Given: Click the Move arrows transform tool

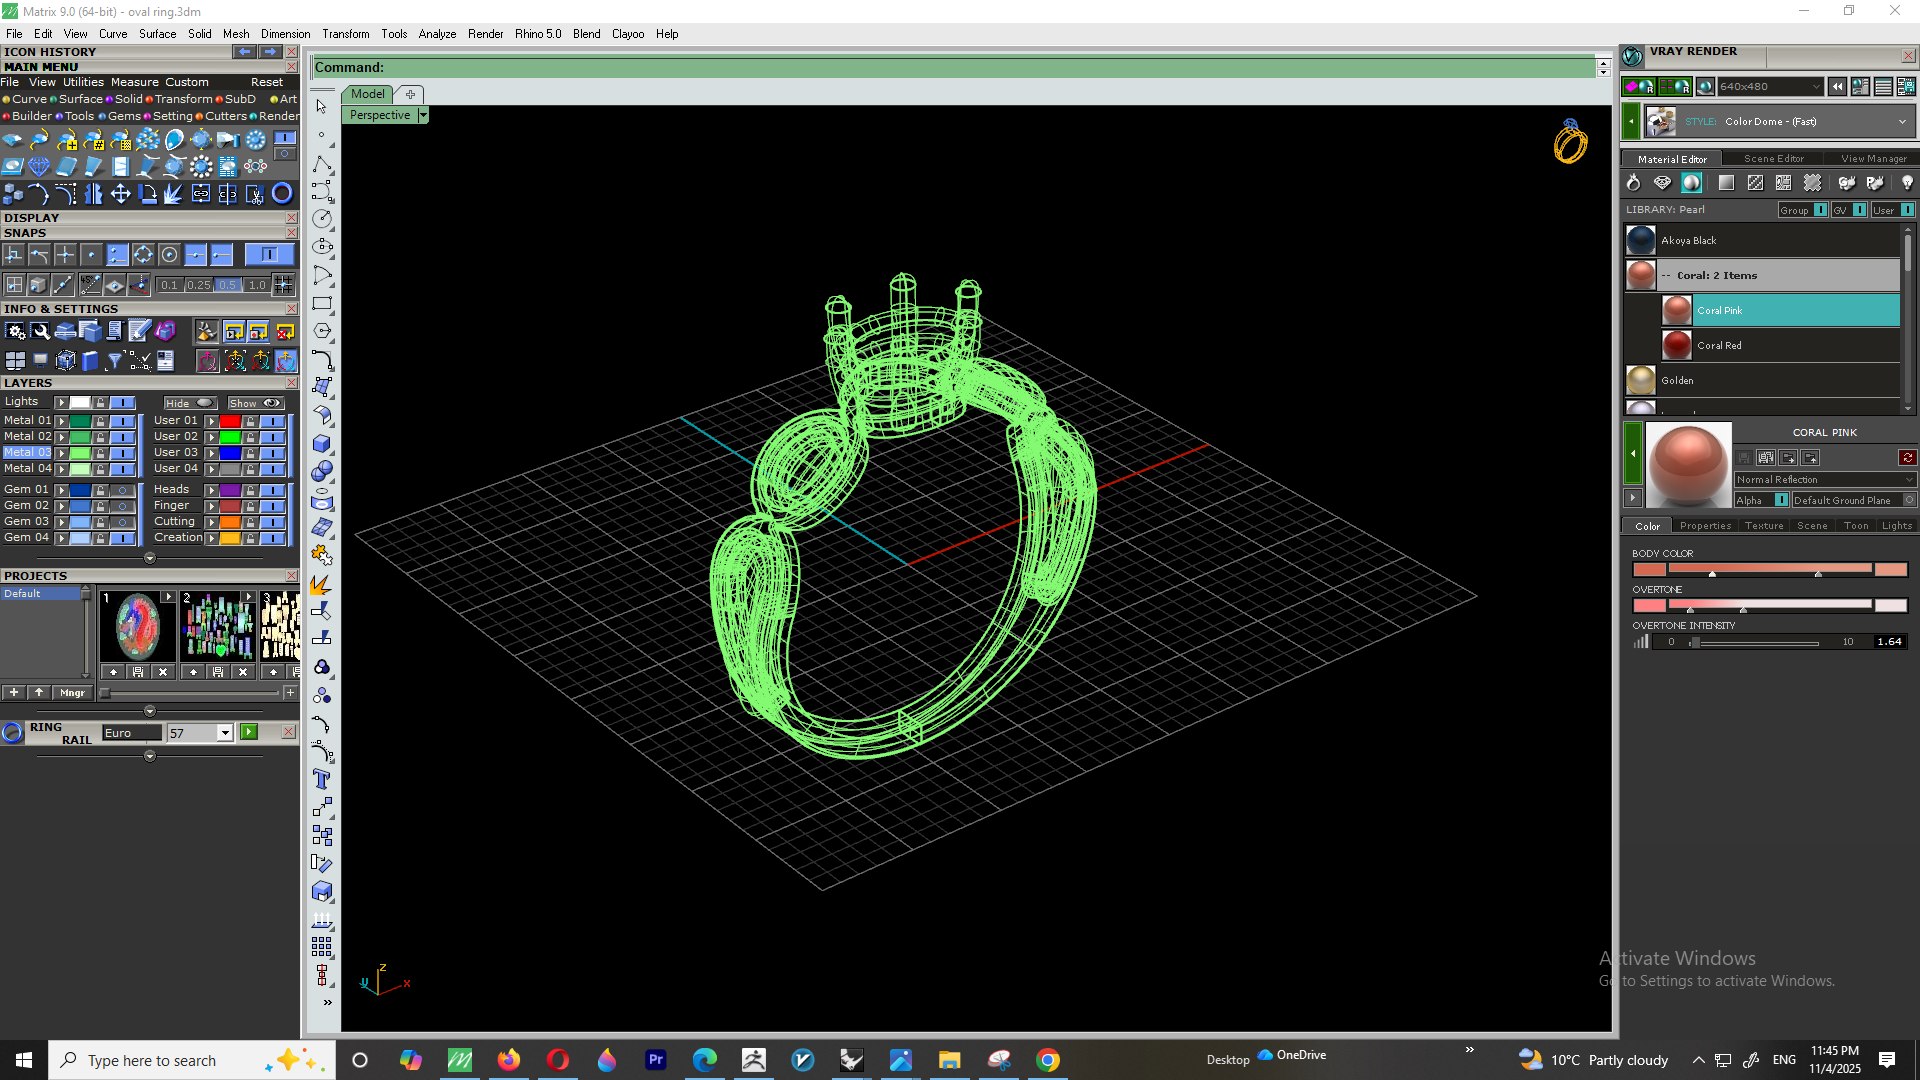Looking at the screenshot, I should click(x=120, y=194).
